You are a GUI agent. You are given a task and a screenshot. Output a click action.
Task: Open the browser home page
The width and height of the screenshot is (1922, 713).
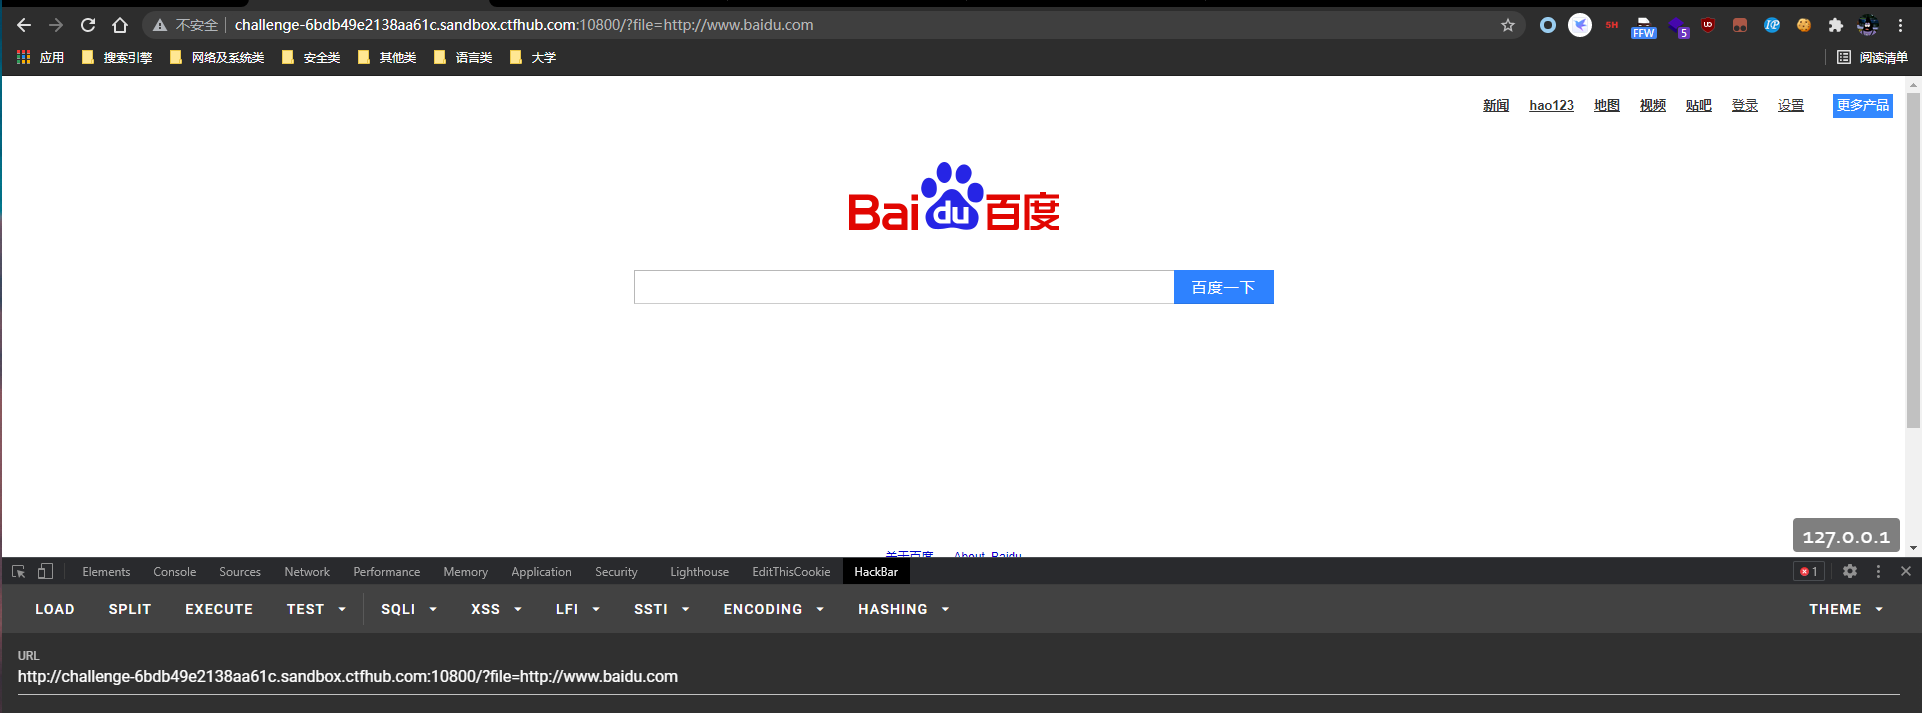click(x=120, y=25)
